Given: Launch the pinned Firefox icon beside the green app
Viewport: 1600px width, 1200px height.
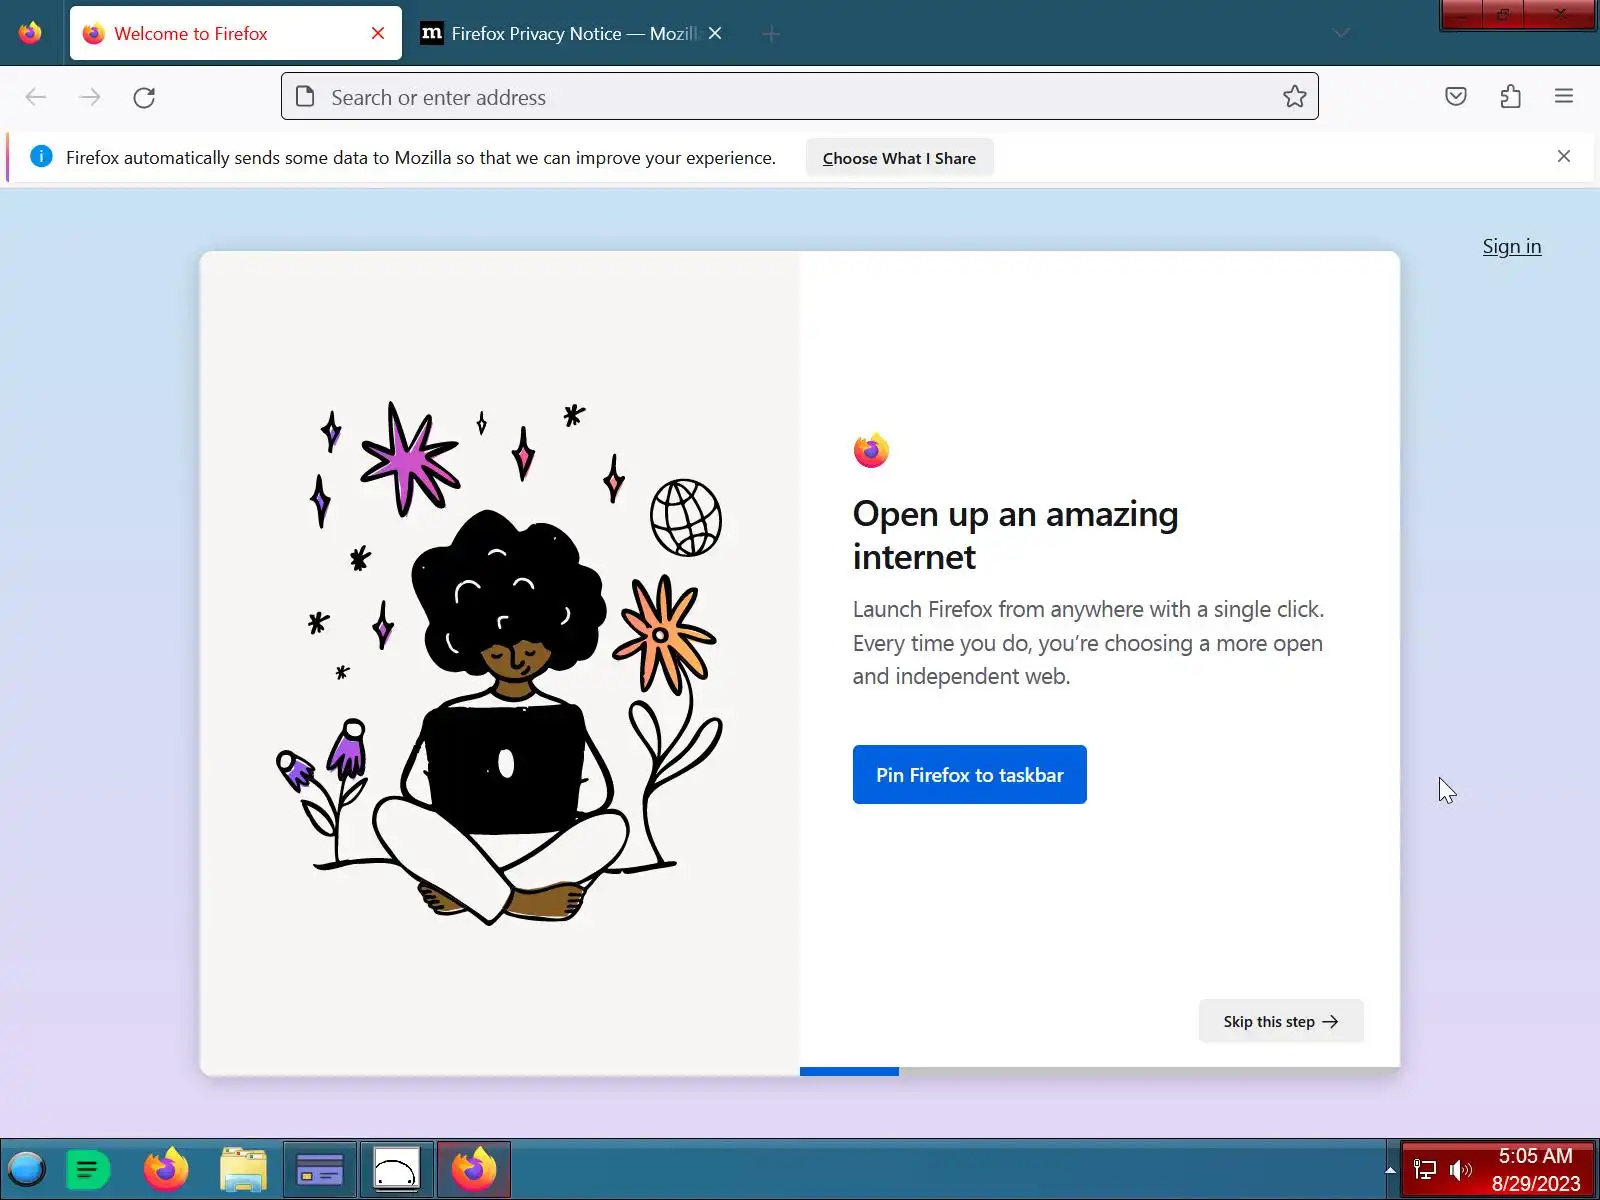Looking at the screenshot, I should (166, 1169).
